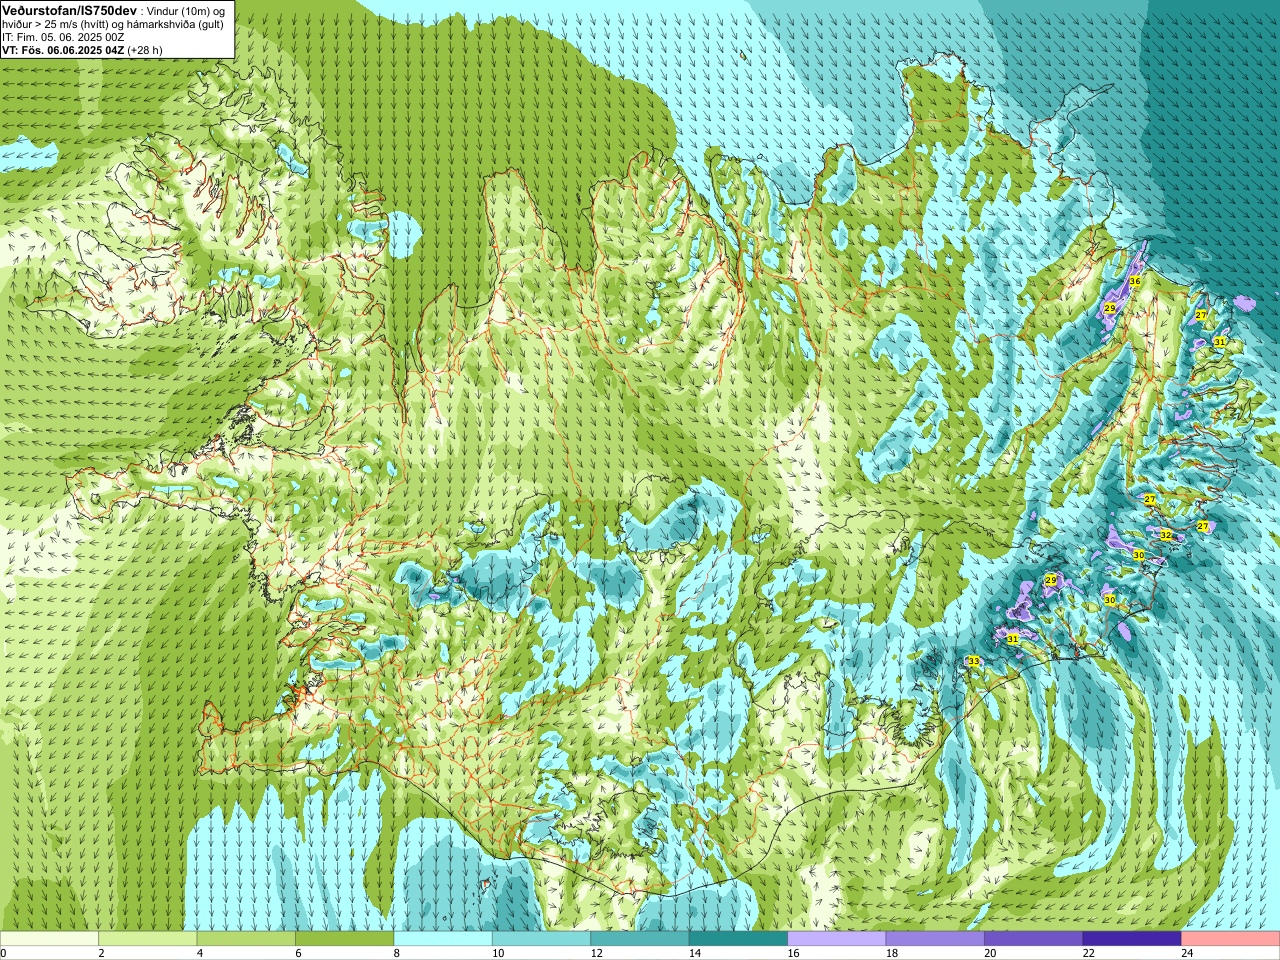Click the 0–2 m/s pale yellow legend swatch

pos(49,939)
